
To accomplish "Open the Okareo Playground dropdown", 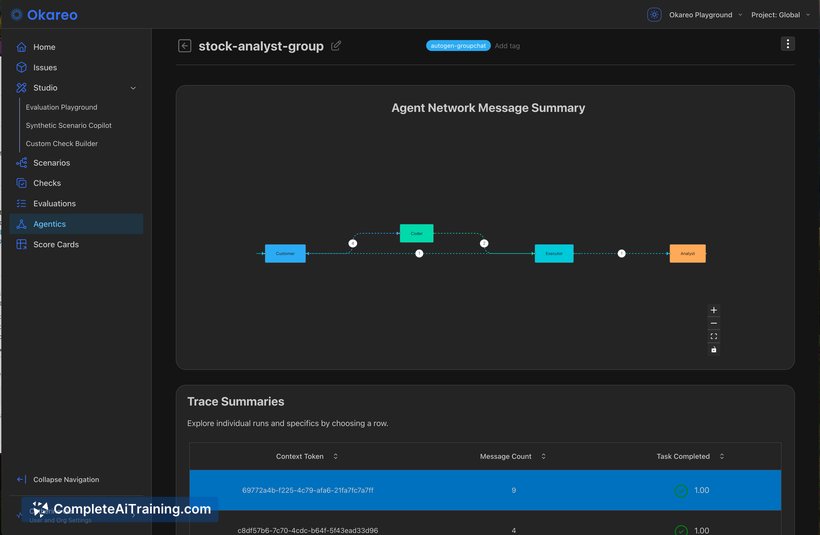I will [x=705, y=15].
